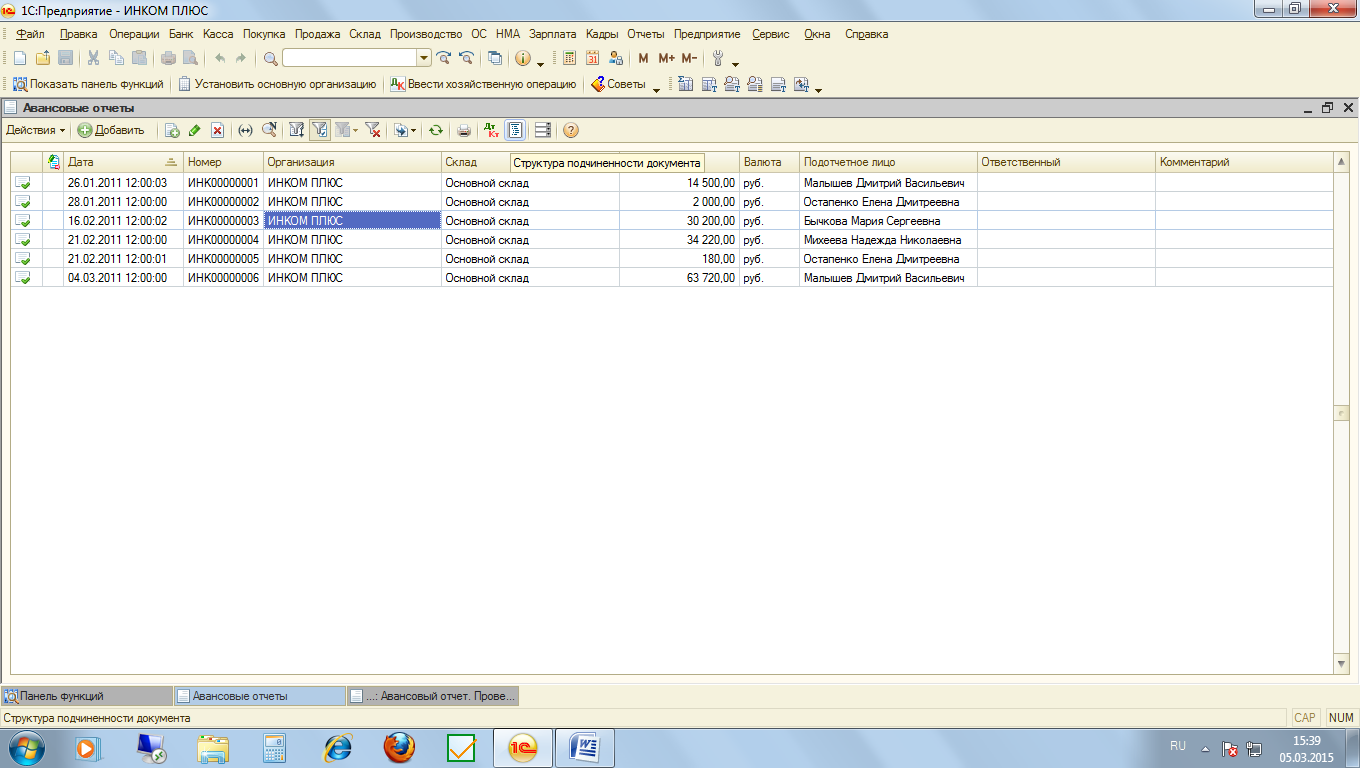Click the M memory button
This screenshot has height=768, width=1360.
[643, 58]
